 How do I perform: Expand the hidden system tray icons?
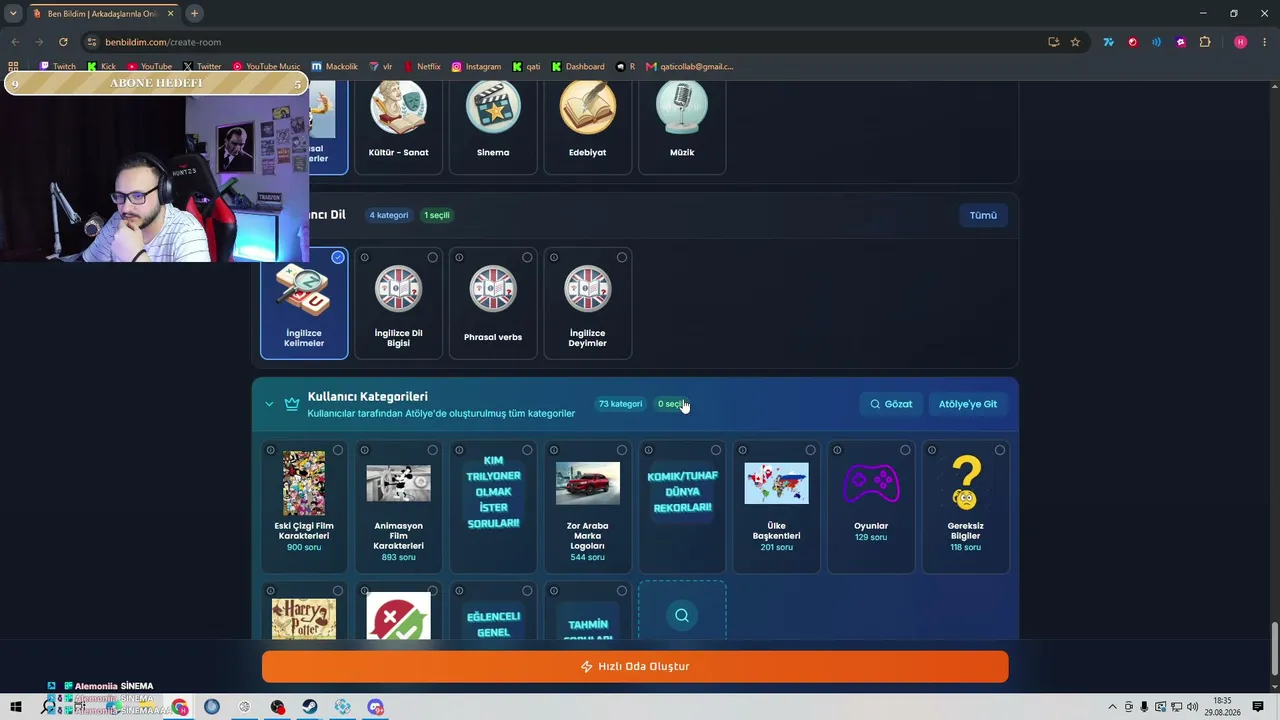coord(1113,707)
